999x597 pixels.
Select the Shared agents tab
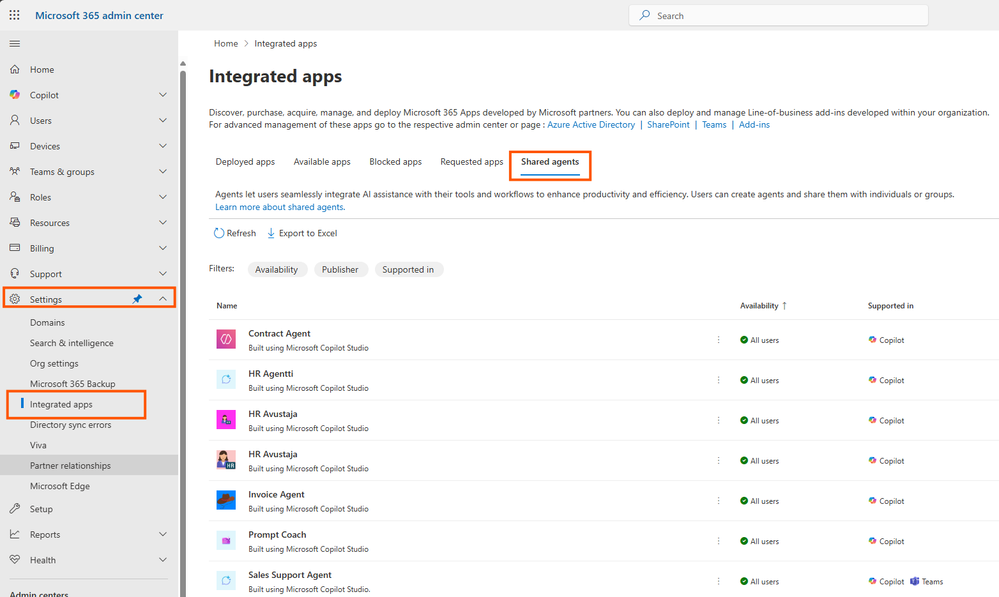550,162
